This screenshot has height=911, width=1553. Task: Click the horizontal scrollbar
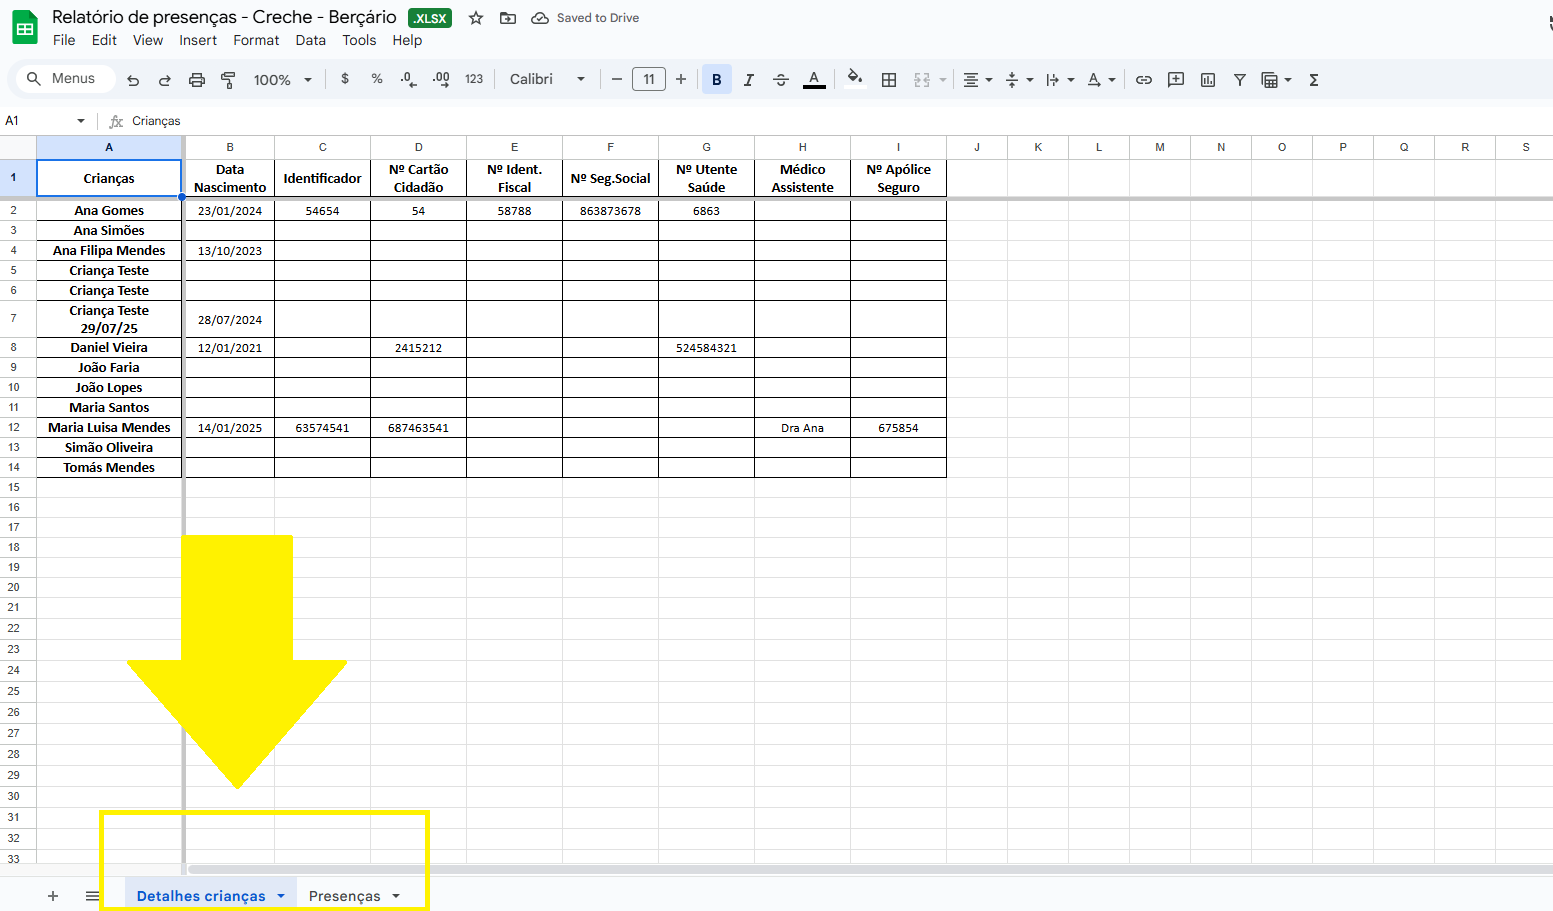[x=868, y=870]
